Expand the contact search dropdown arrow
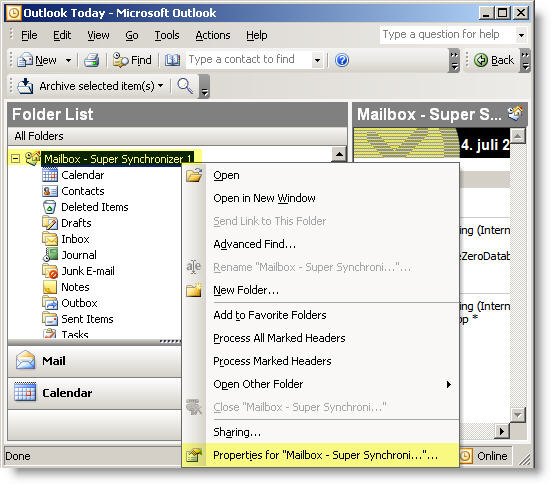This screenshot has width=551, height=484. pos(317,60)
